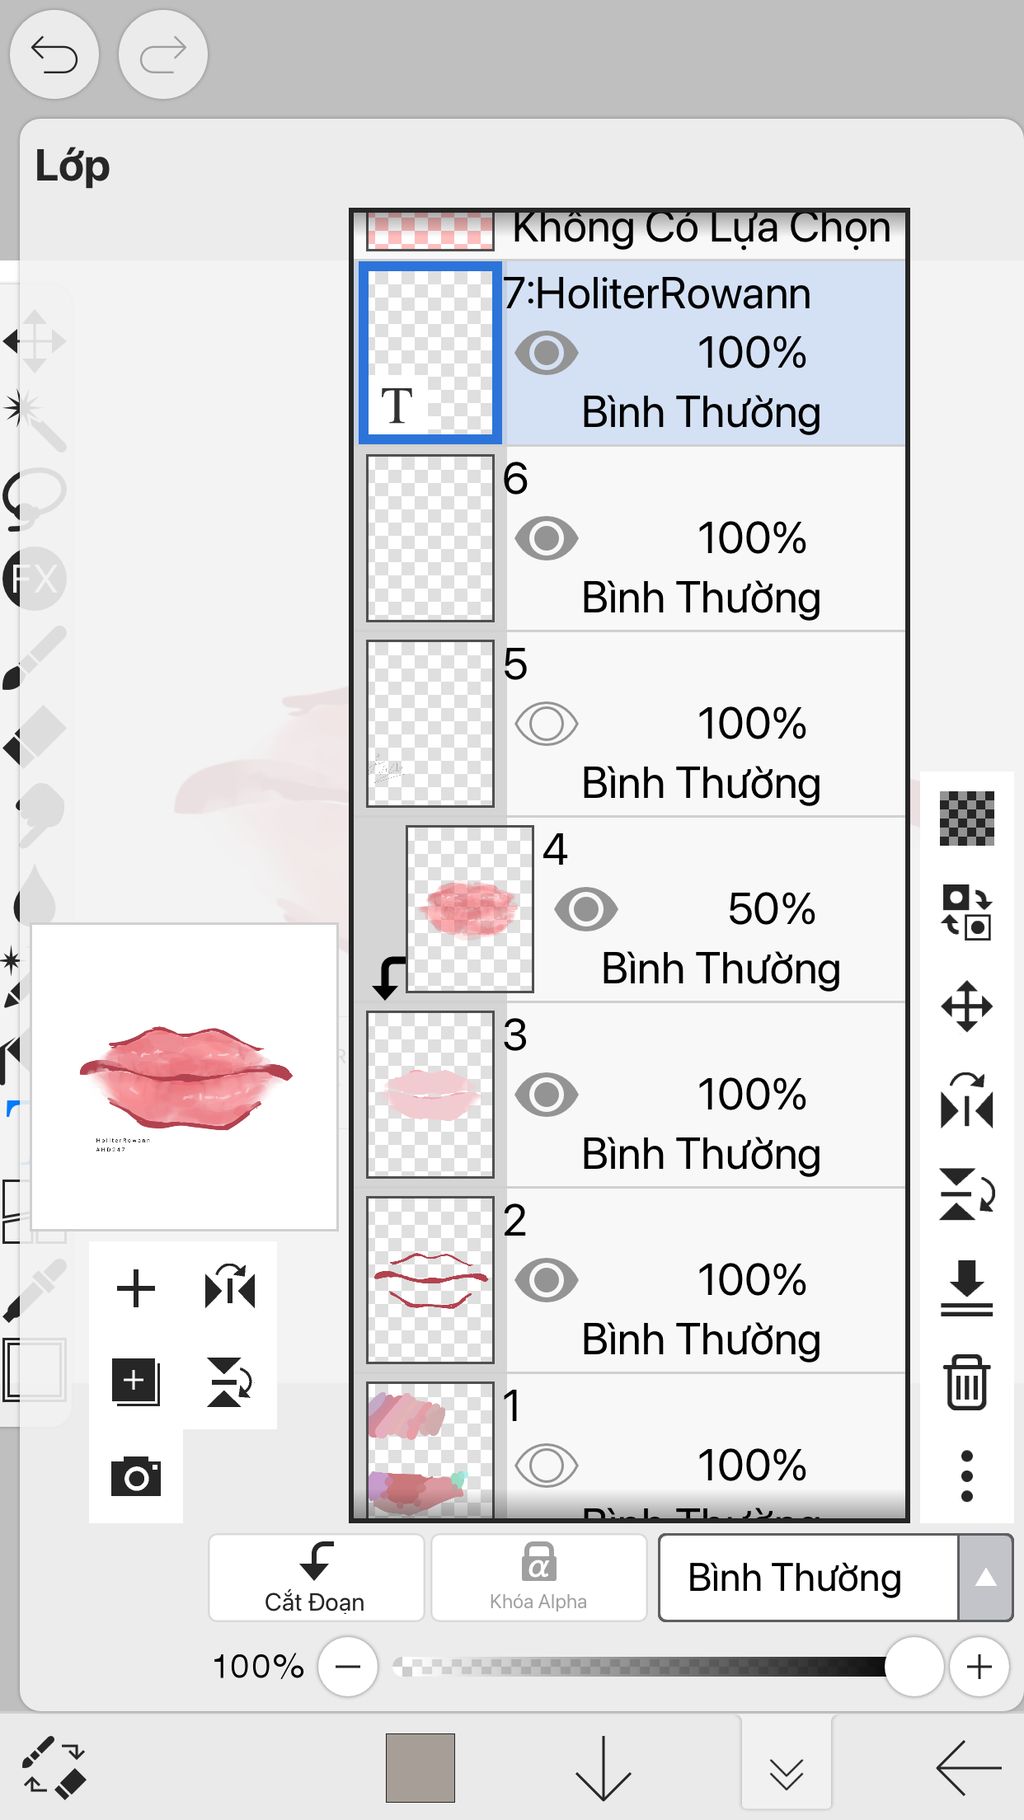This screenshot has width=1024, height=1820.
Task: Tap the Khóa Alpha lock button
Action: tap(539, 1578)
